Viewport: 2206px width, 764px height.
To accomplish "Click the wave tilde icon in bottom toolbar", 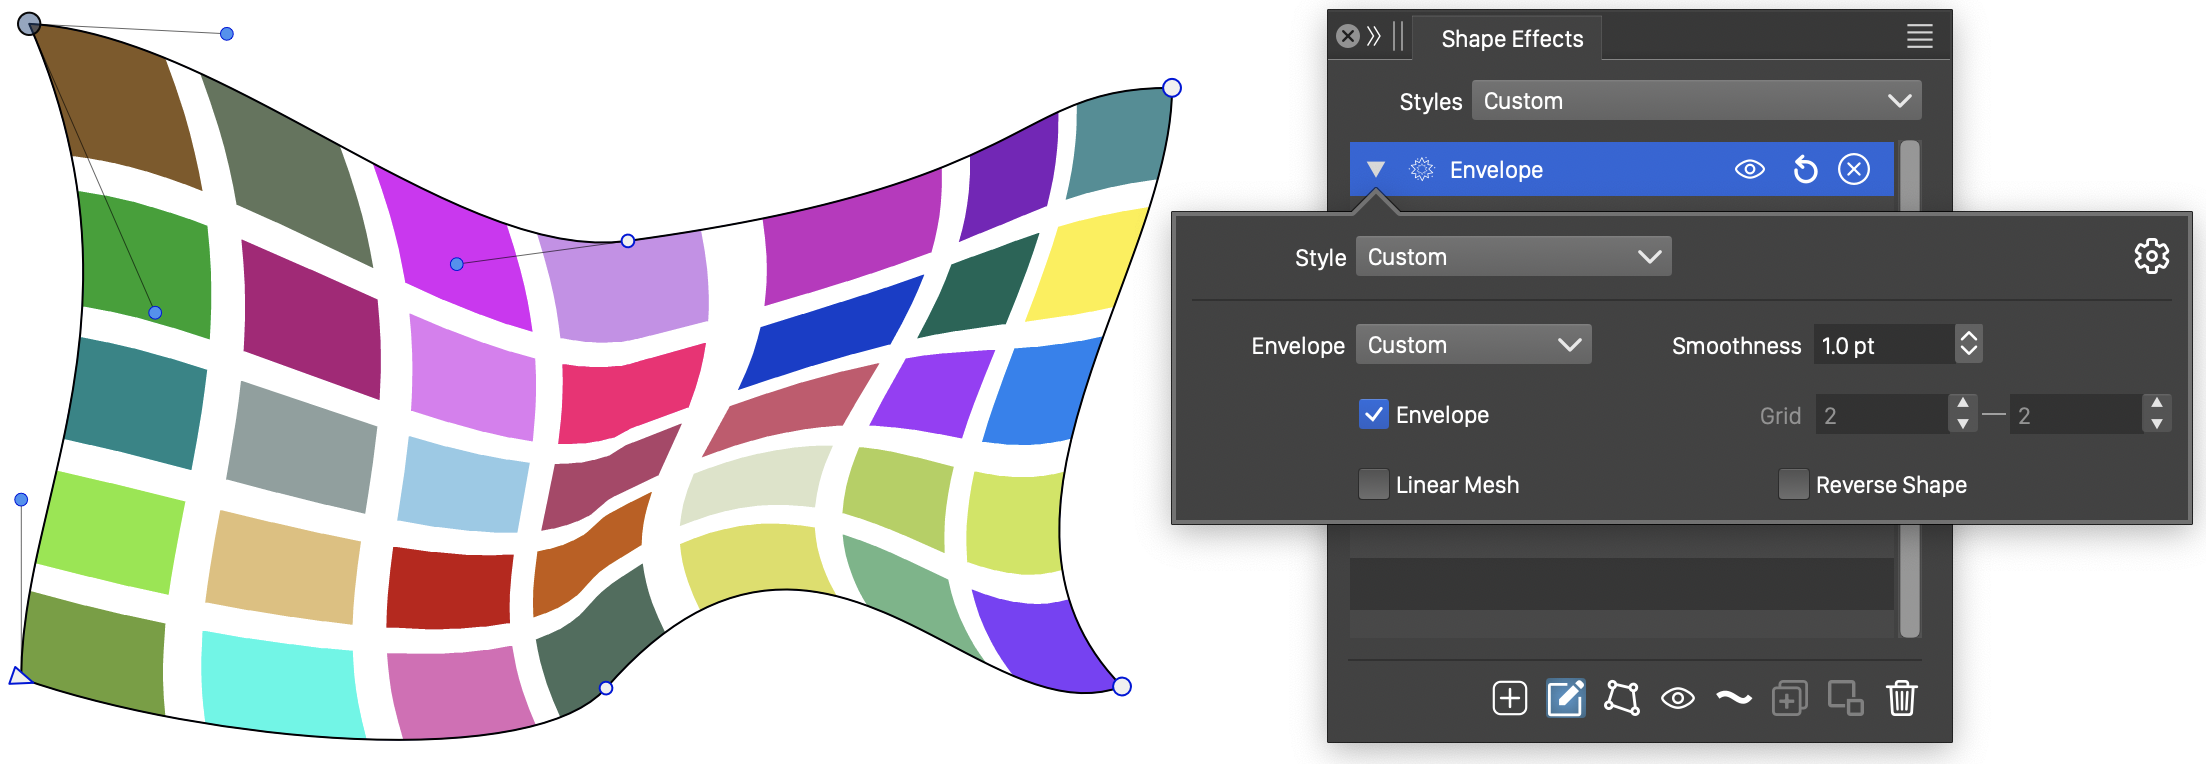I will (x=1733, y=698).
